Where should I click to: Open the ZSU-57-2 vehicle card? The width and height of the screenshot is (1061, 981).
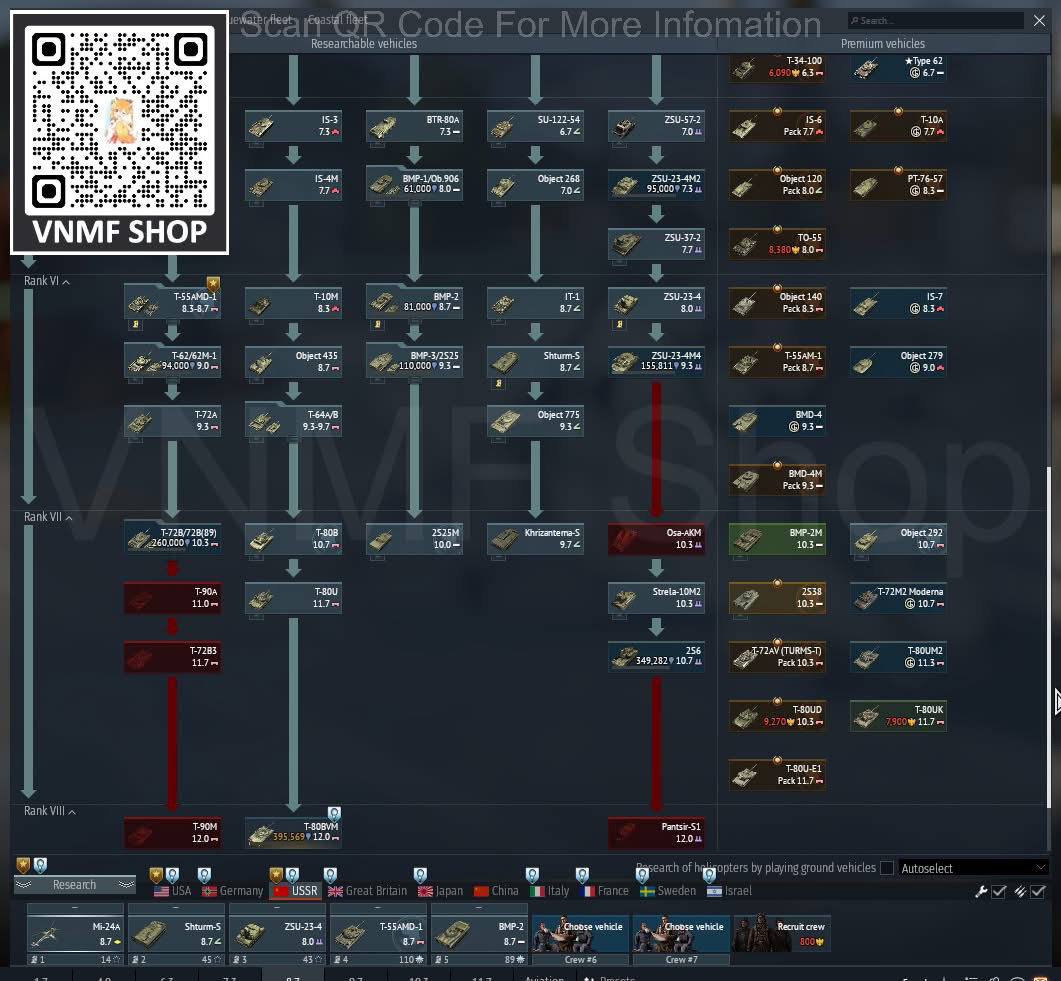(x=656, y=126)
